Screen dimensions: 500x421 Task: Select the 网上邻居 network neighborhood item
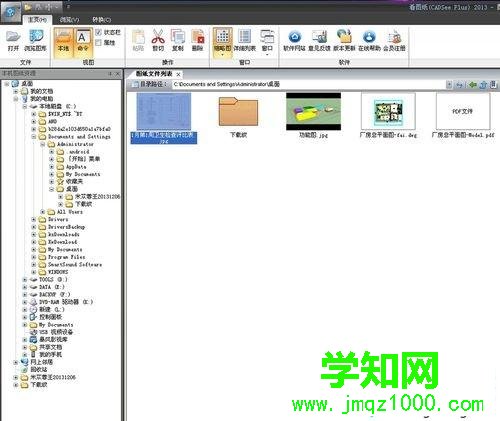(x=41, y=362)
